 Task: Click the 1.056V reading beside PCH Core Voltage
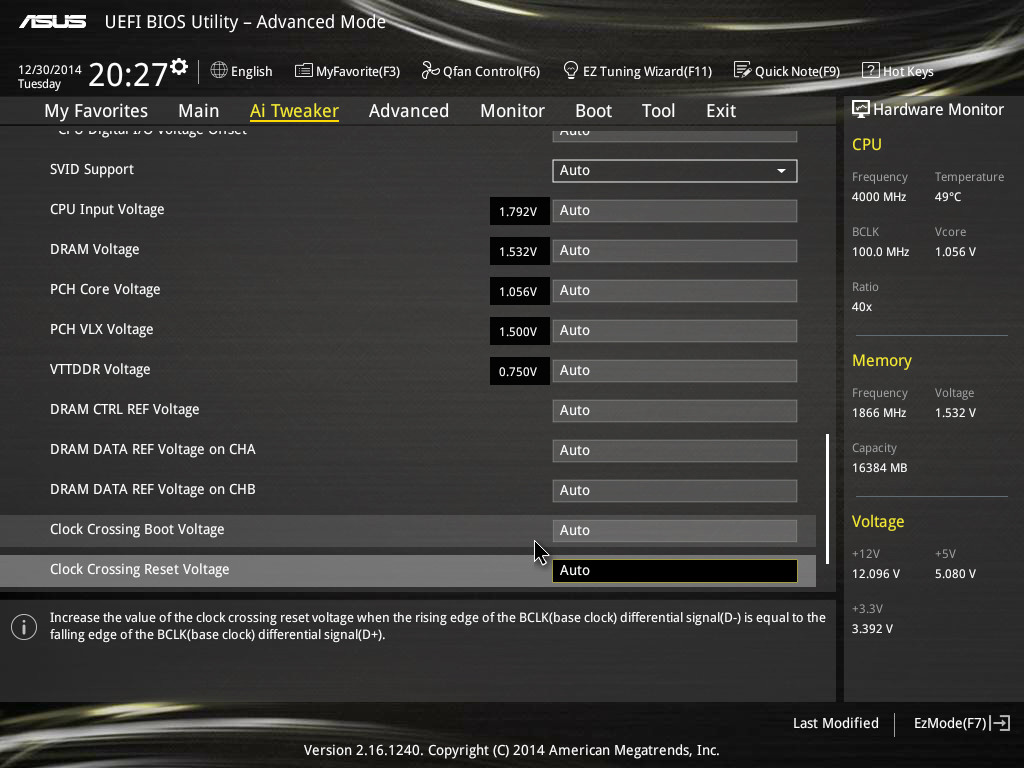tap(518, 291)
